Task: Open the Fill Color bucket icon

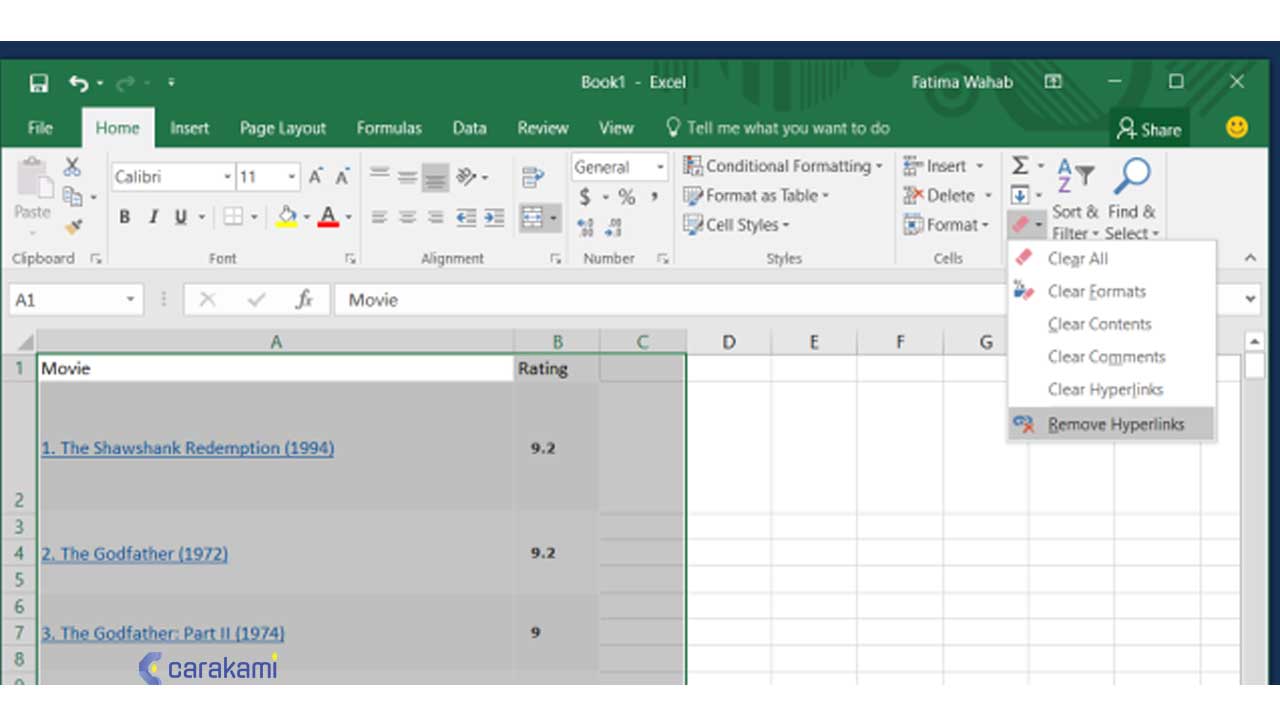Action: 286,216
